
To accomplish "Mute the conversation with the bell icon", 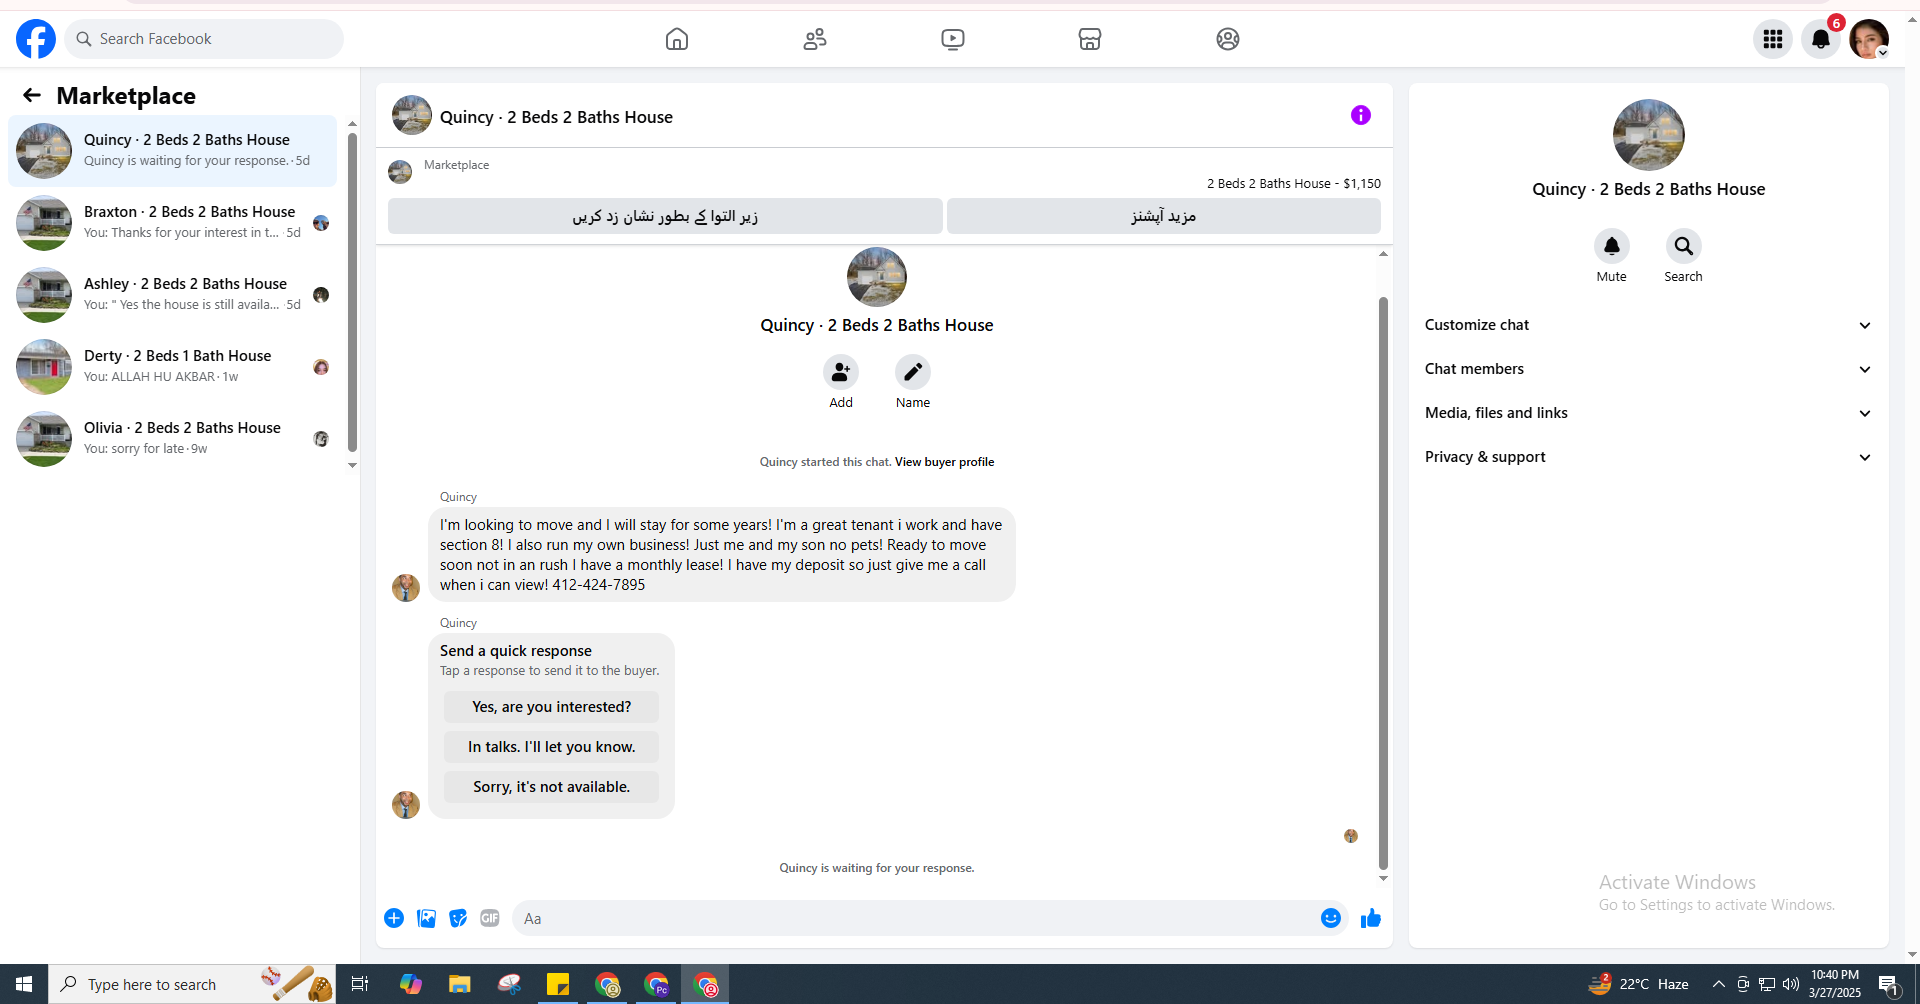I will pos(1612,246).
